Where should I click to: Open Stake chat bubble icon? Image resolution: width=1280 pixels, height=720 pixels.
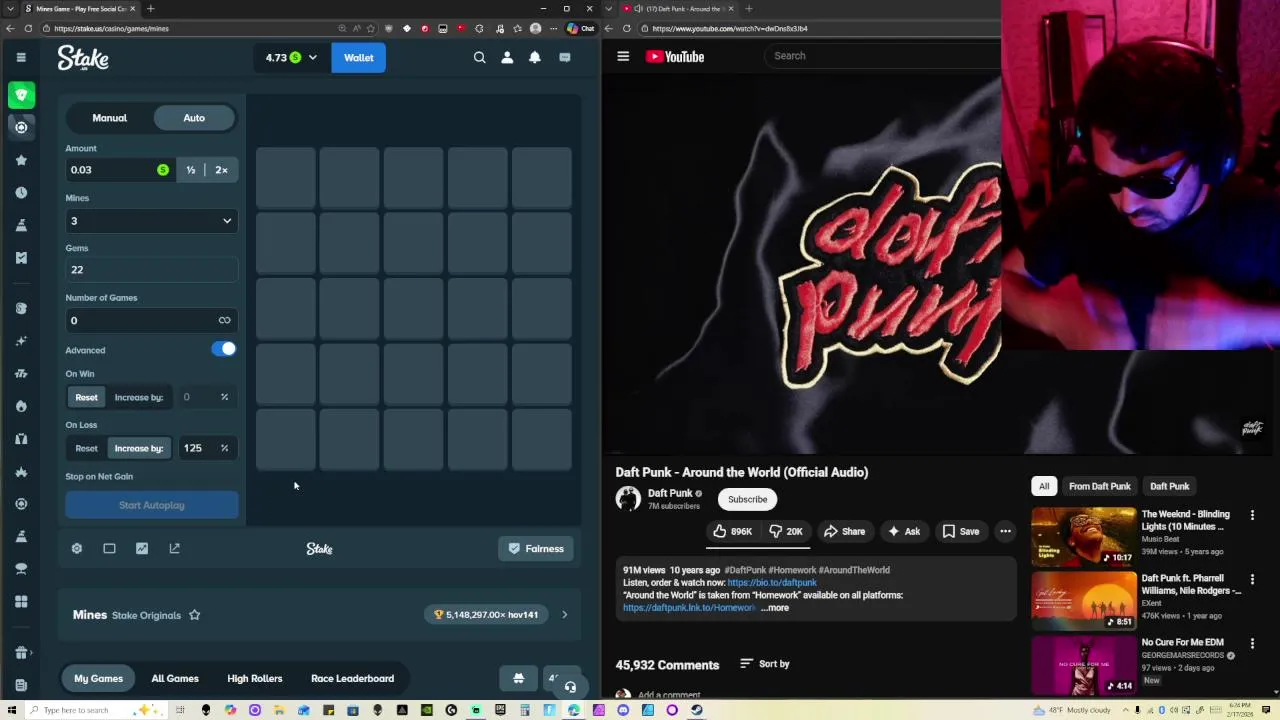tap(565, 58)
